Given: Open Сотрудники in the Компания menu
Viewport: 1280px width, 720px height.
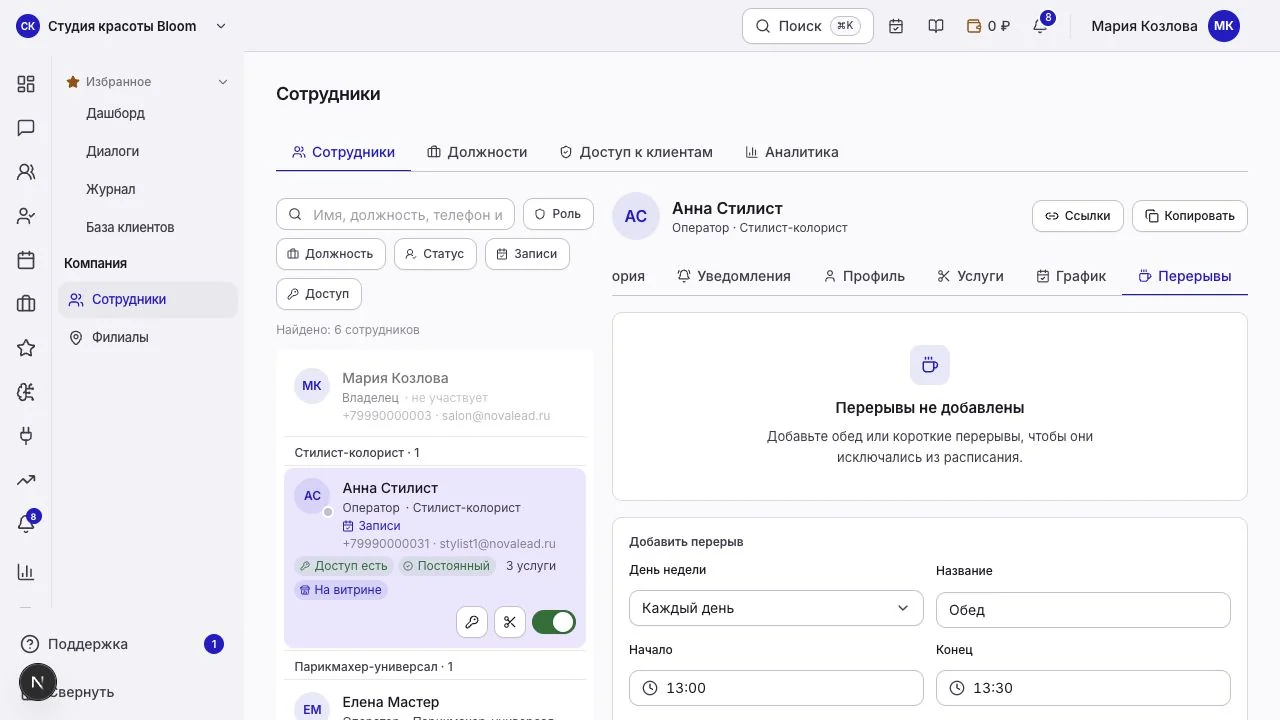Looking at the screenshot, I should (148, 299).
